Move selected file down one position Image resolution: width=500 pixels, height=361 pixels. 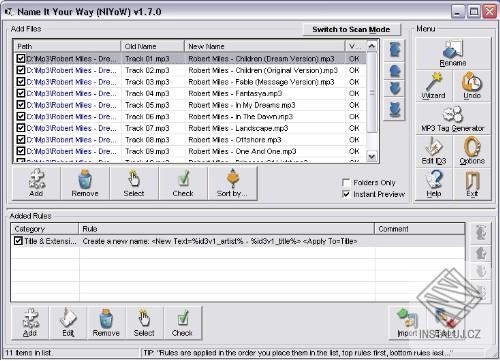click(x=395, y=89)
